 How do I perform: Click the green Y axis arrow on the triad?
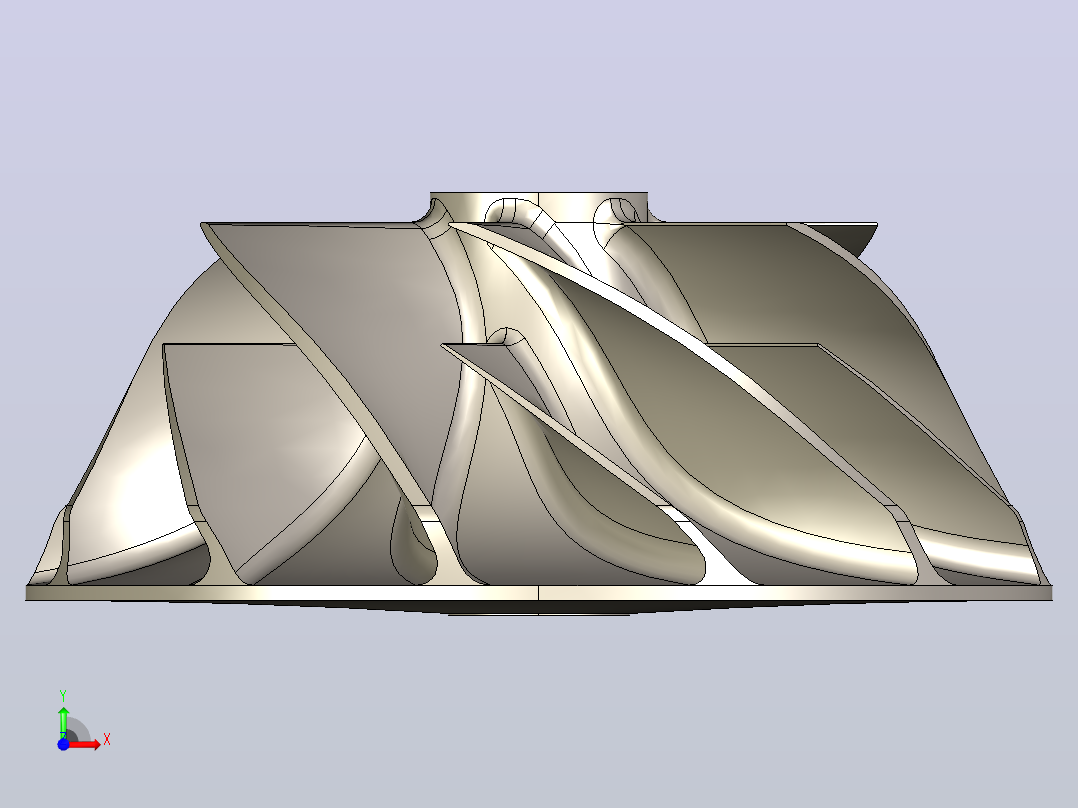click(x=63, y=721)
